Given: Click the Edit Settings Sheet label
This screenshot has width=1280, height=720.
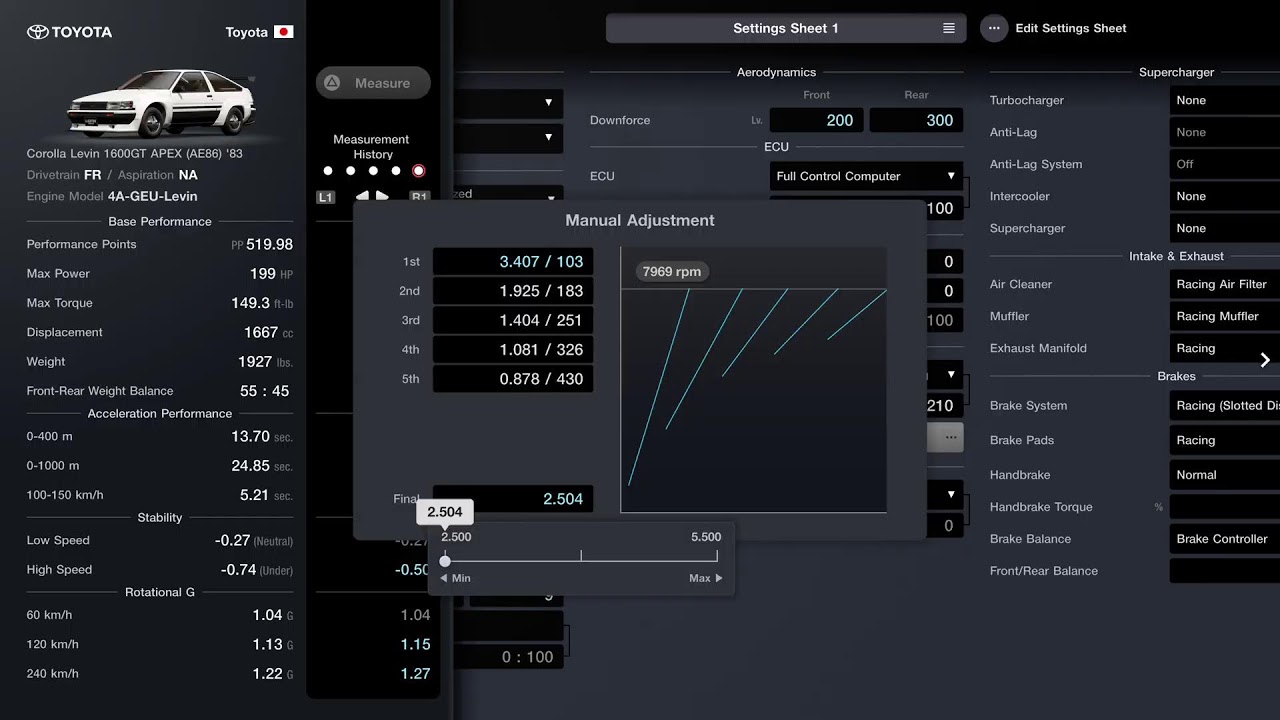Looking at the screenshot, I should tap(1071, 28).
